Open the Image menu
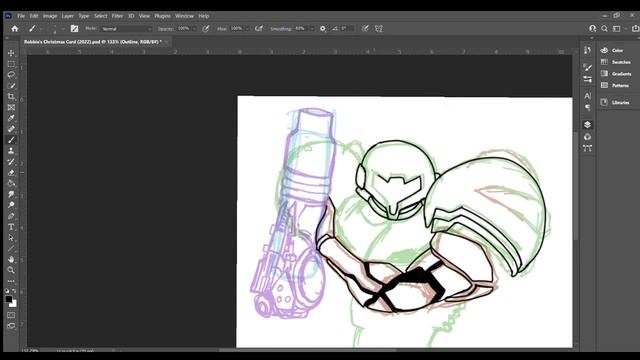 (50, 16)
